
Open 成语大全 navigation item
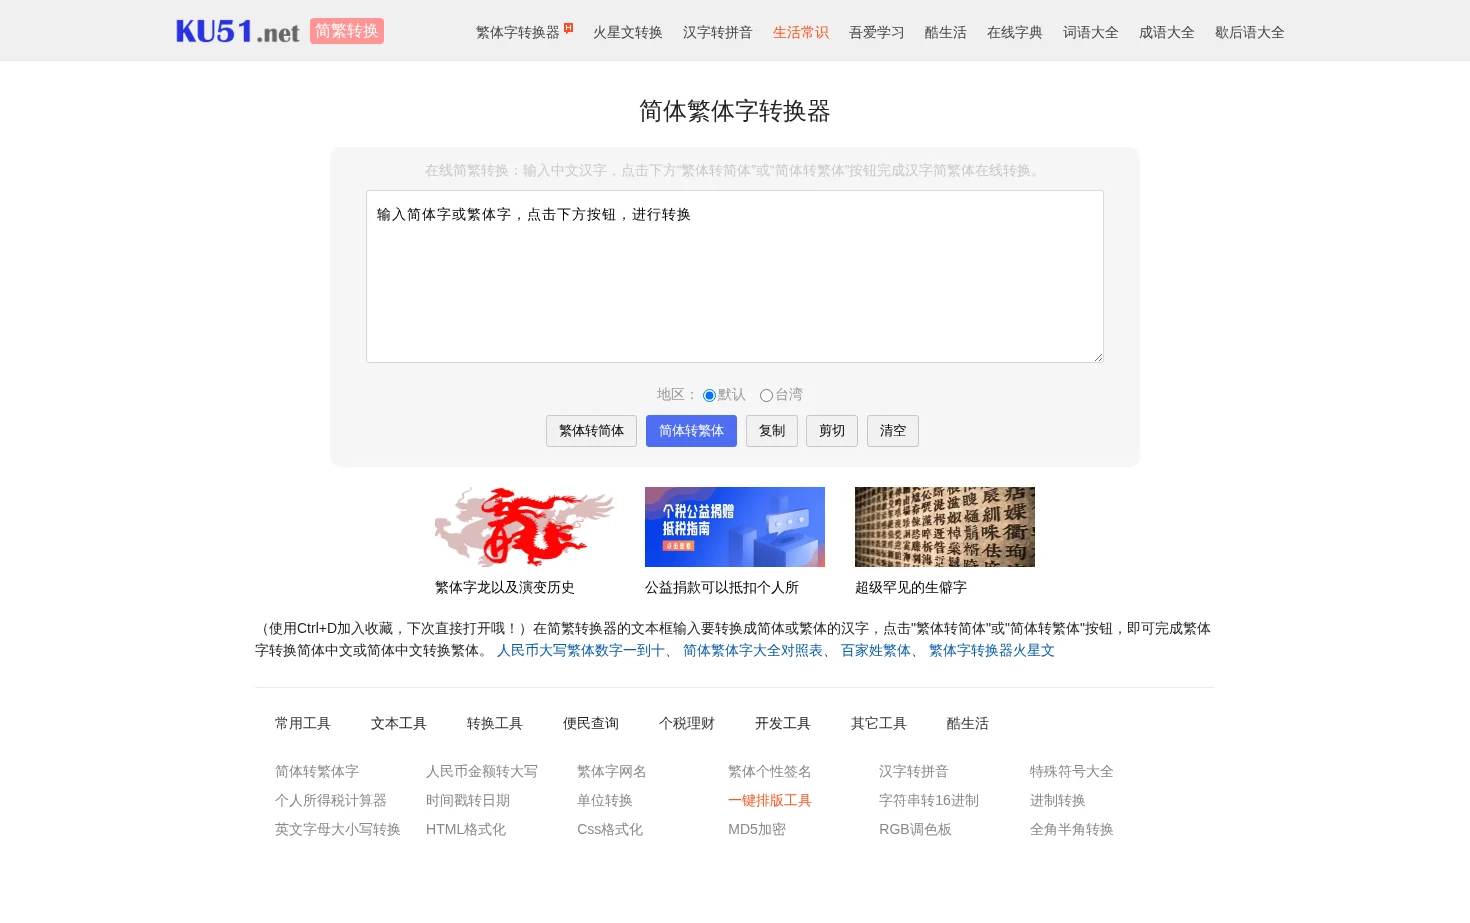point(1167,32)
